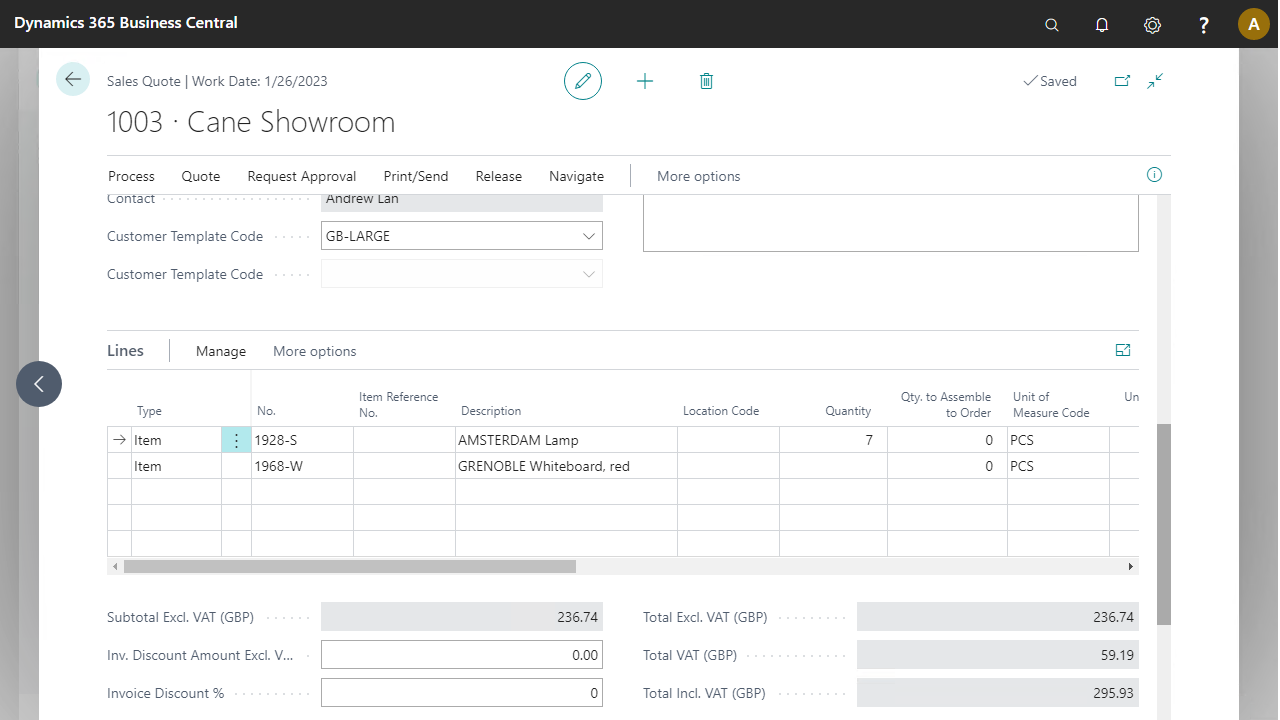
Task: Click the Unit of Measure Code header
Action: [x=1051, y=404]
